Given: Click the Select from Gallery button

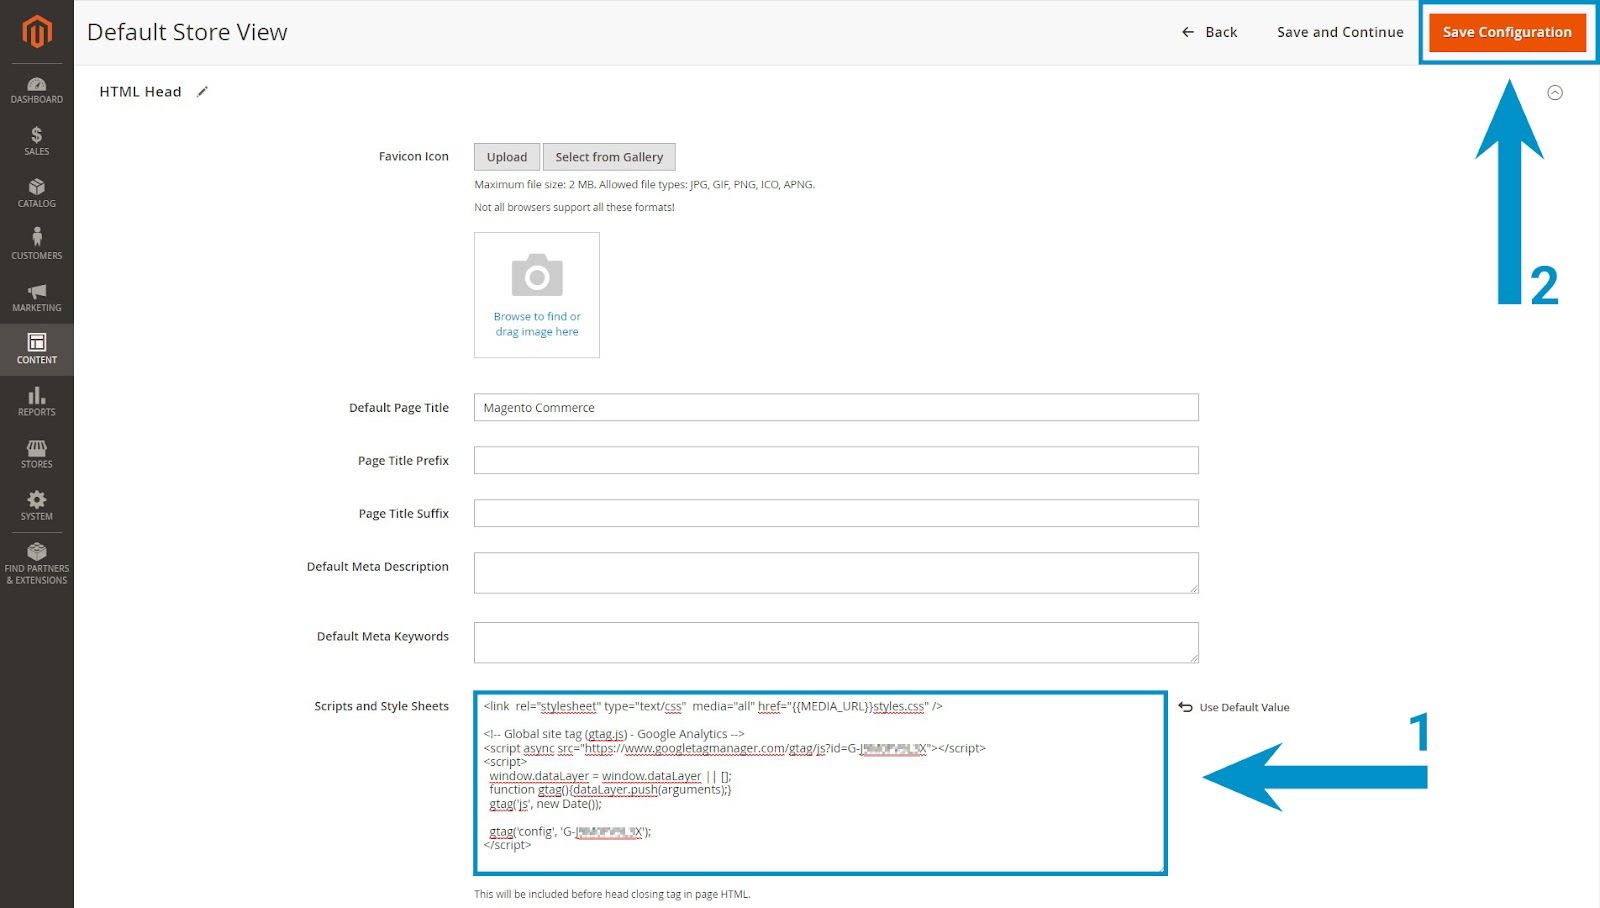Looking at the screenshot, I should point(609,156).
